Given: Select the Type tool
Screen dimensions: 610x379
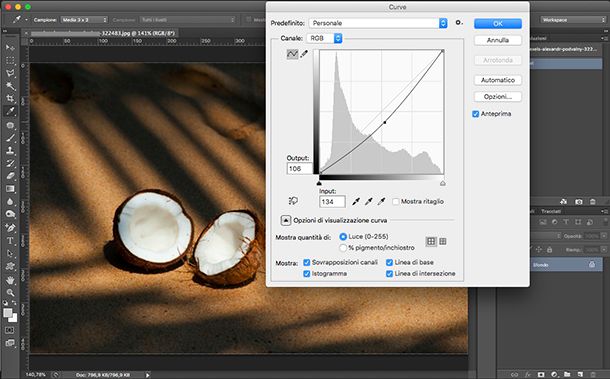Looking at the screenshot, I should tap(10, 241).
